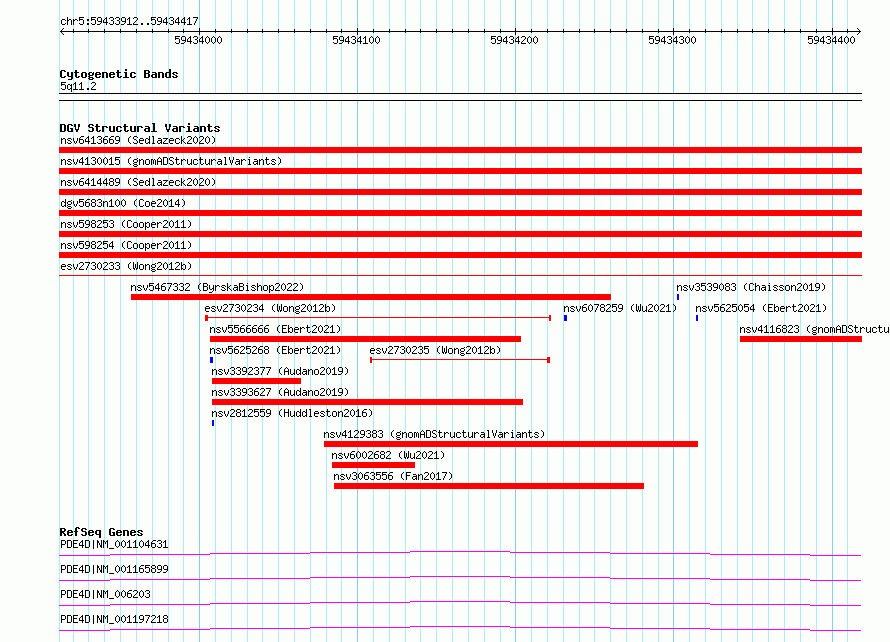Click the nsv6413669 (Sedlazeck2020) variant label
This screenshot has width=890, height=642.
click(x=138, y=140)
